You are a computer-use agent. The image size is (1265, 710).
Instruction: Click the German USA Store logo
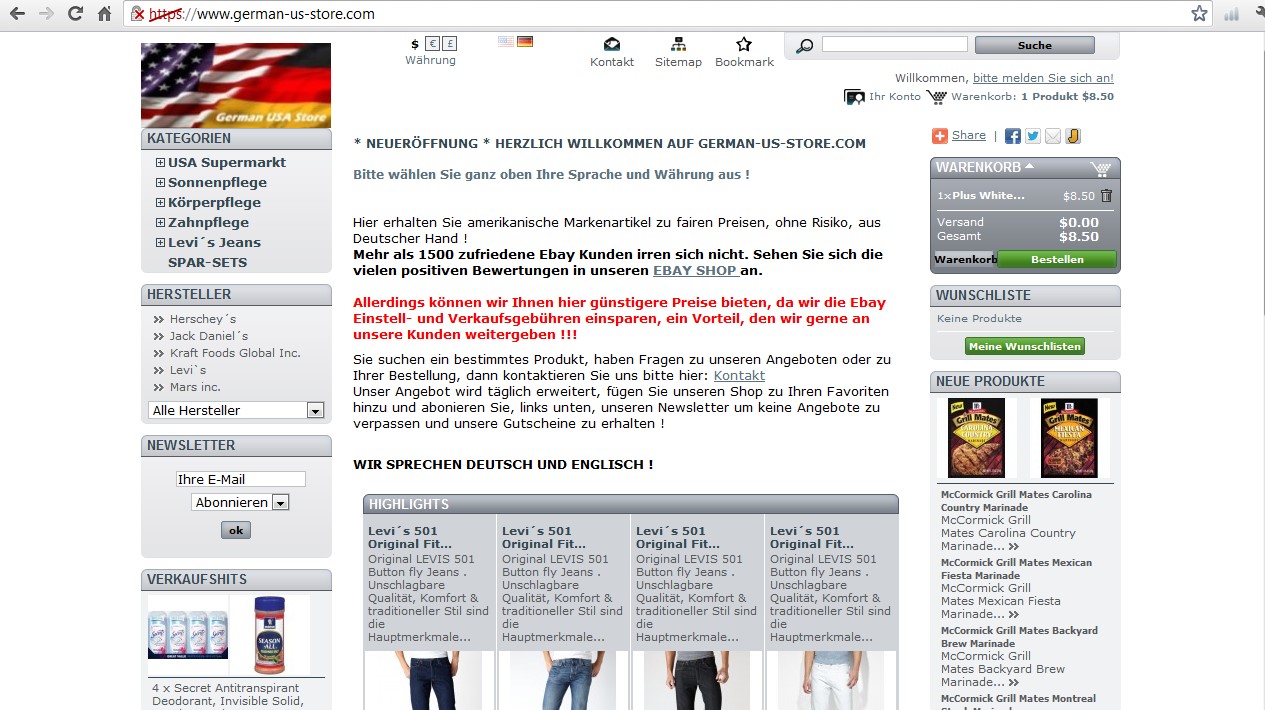pyautogui.click(x=236, y=85)
